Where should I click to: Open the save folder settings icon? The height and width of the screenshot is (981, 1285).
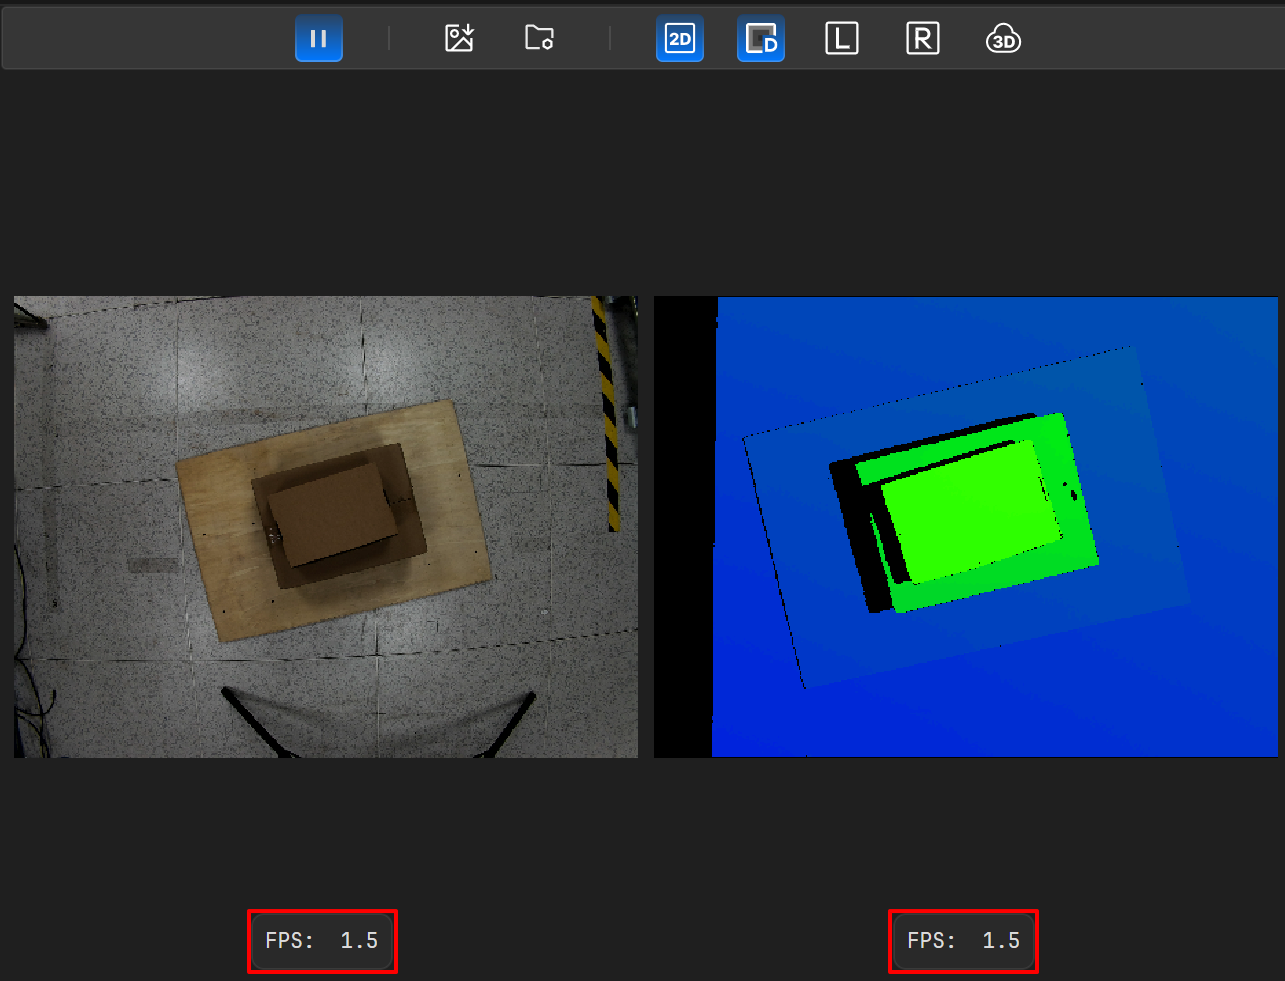coord(539,39)
